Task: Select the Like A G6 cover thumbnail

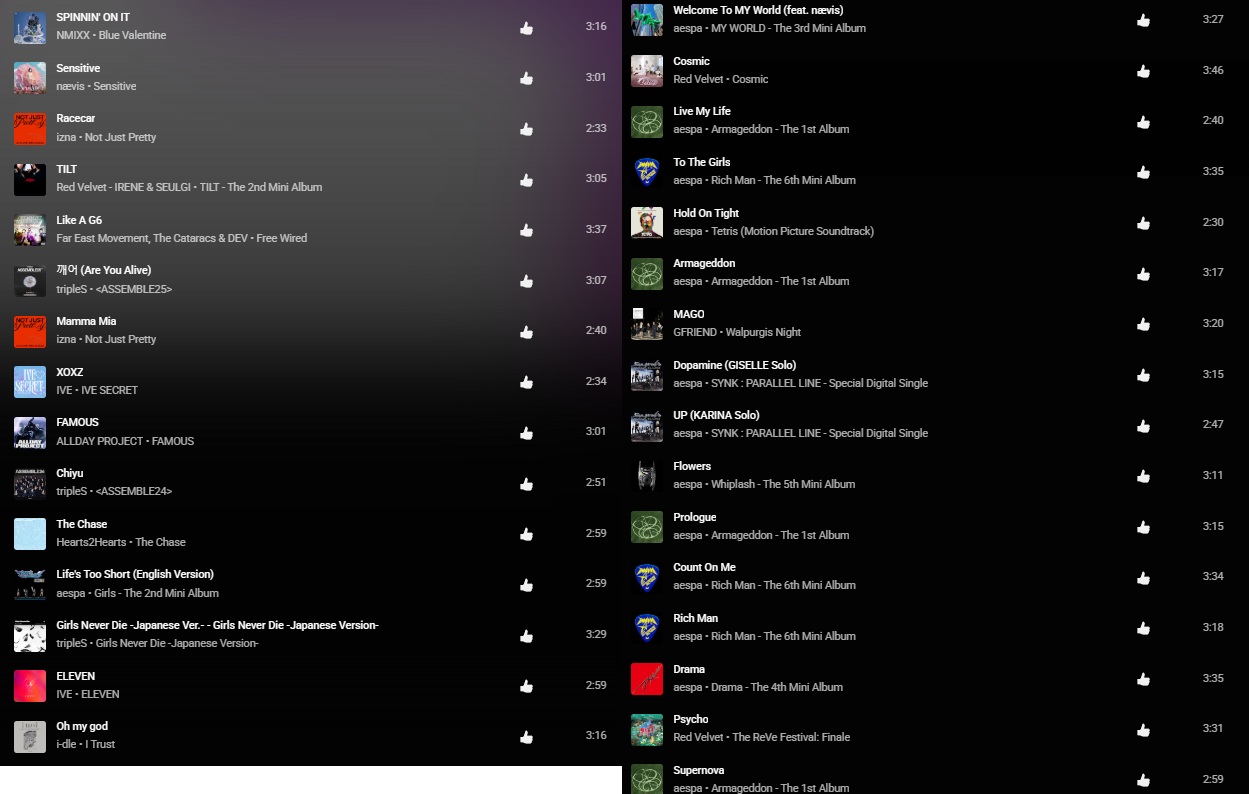Action: tap(30, 230)
